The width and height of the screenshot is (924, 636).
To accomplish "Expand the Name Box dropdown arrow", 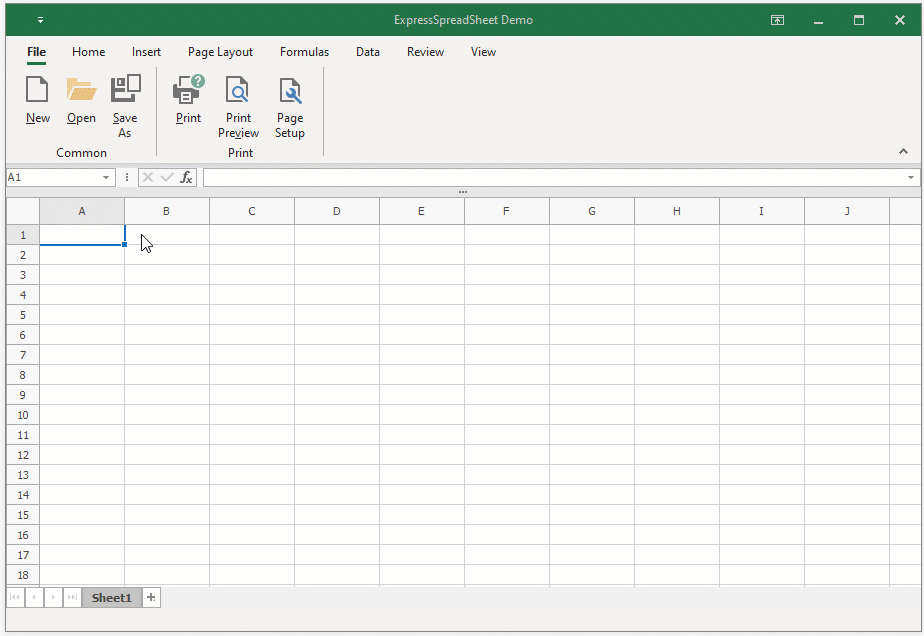I will pos(105,177).
